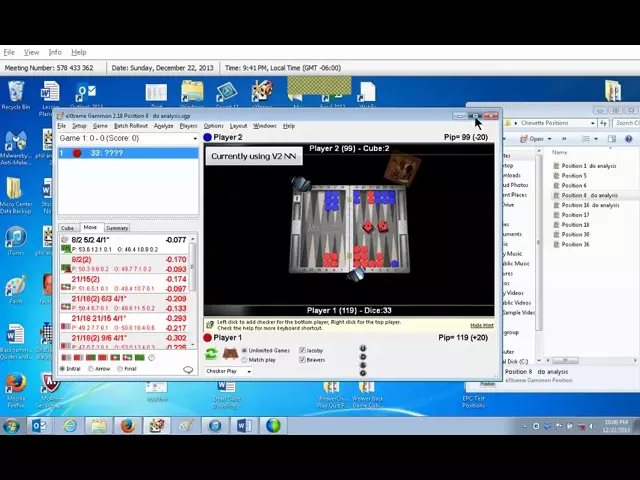
Task: Click the round D button
Action: pyautogui.click(x=363, y=357)
